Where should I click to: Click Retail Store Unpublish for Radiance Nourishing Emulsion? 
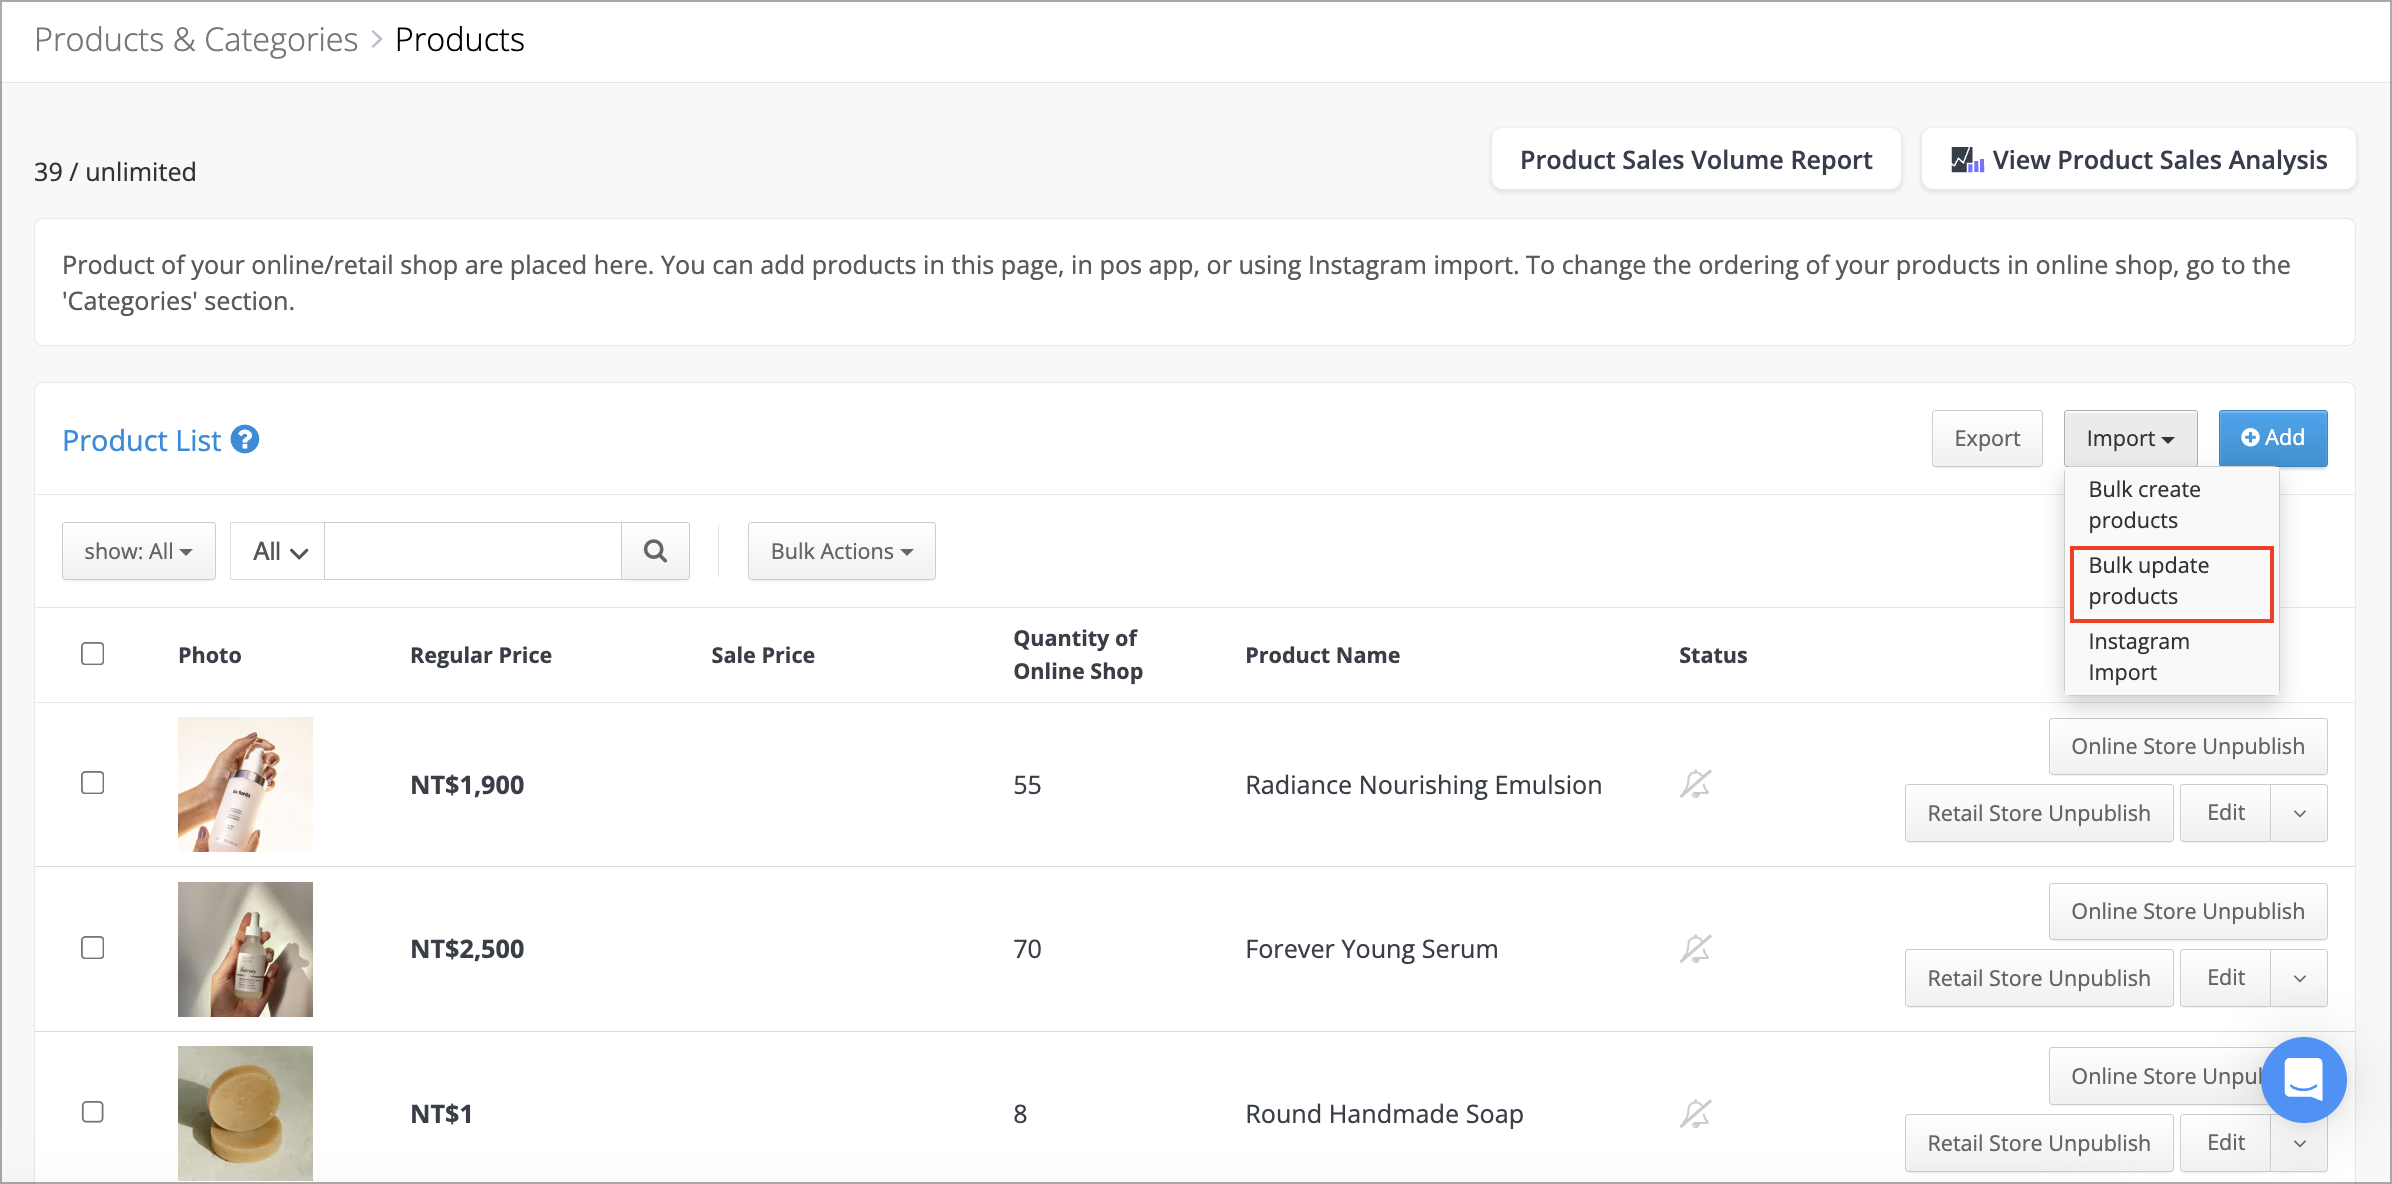tap(2039, 813)
